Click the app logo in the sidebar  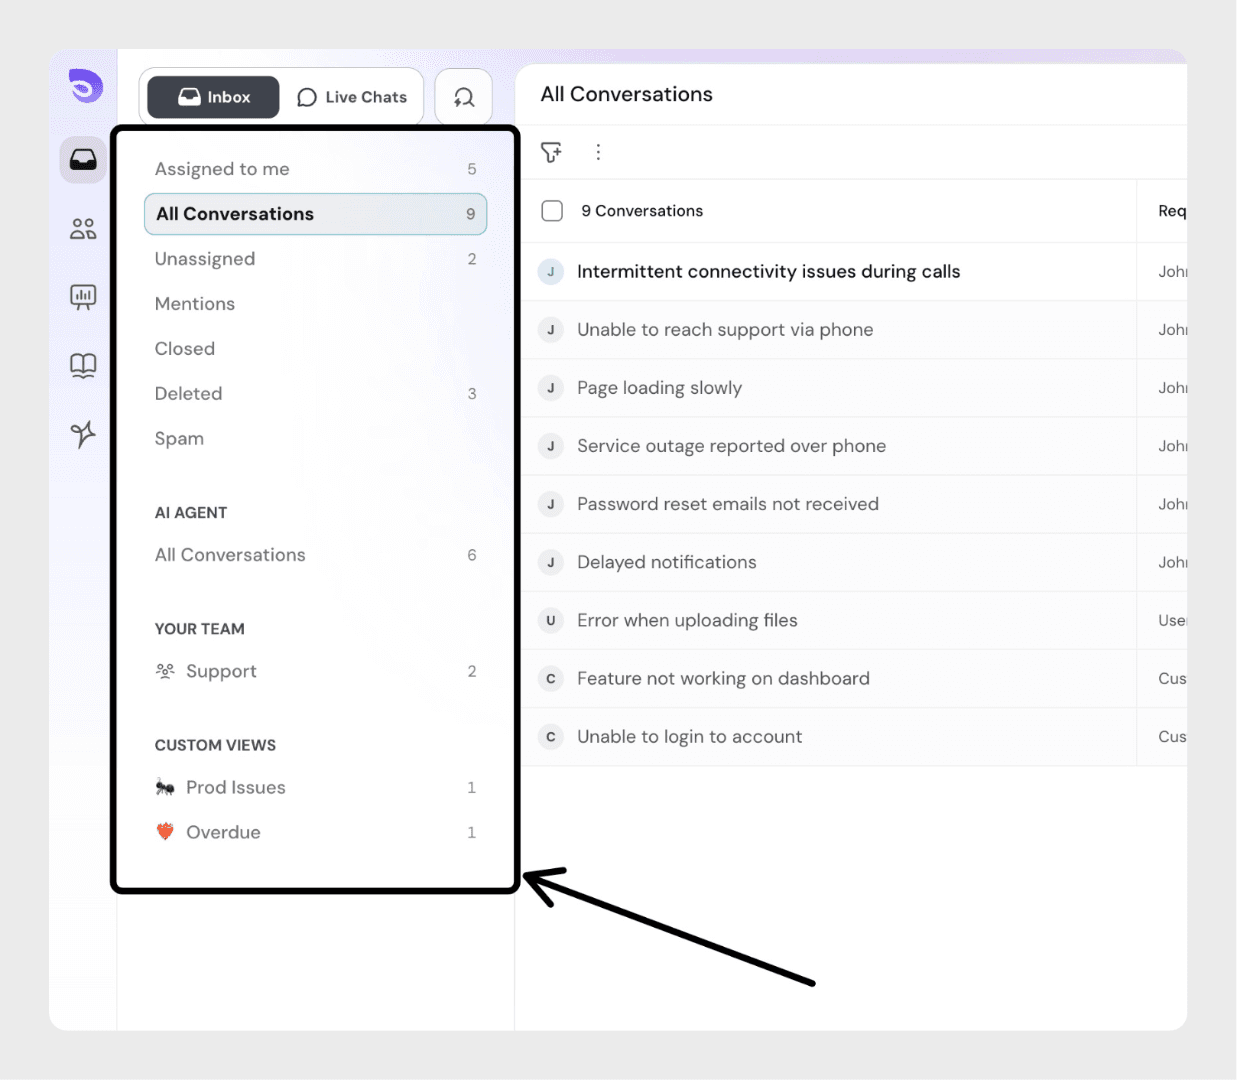pos(85,86)
